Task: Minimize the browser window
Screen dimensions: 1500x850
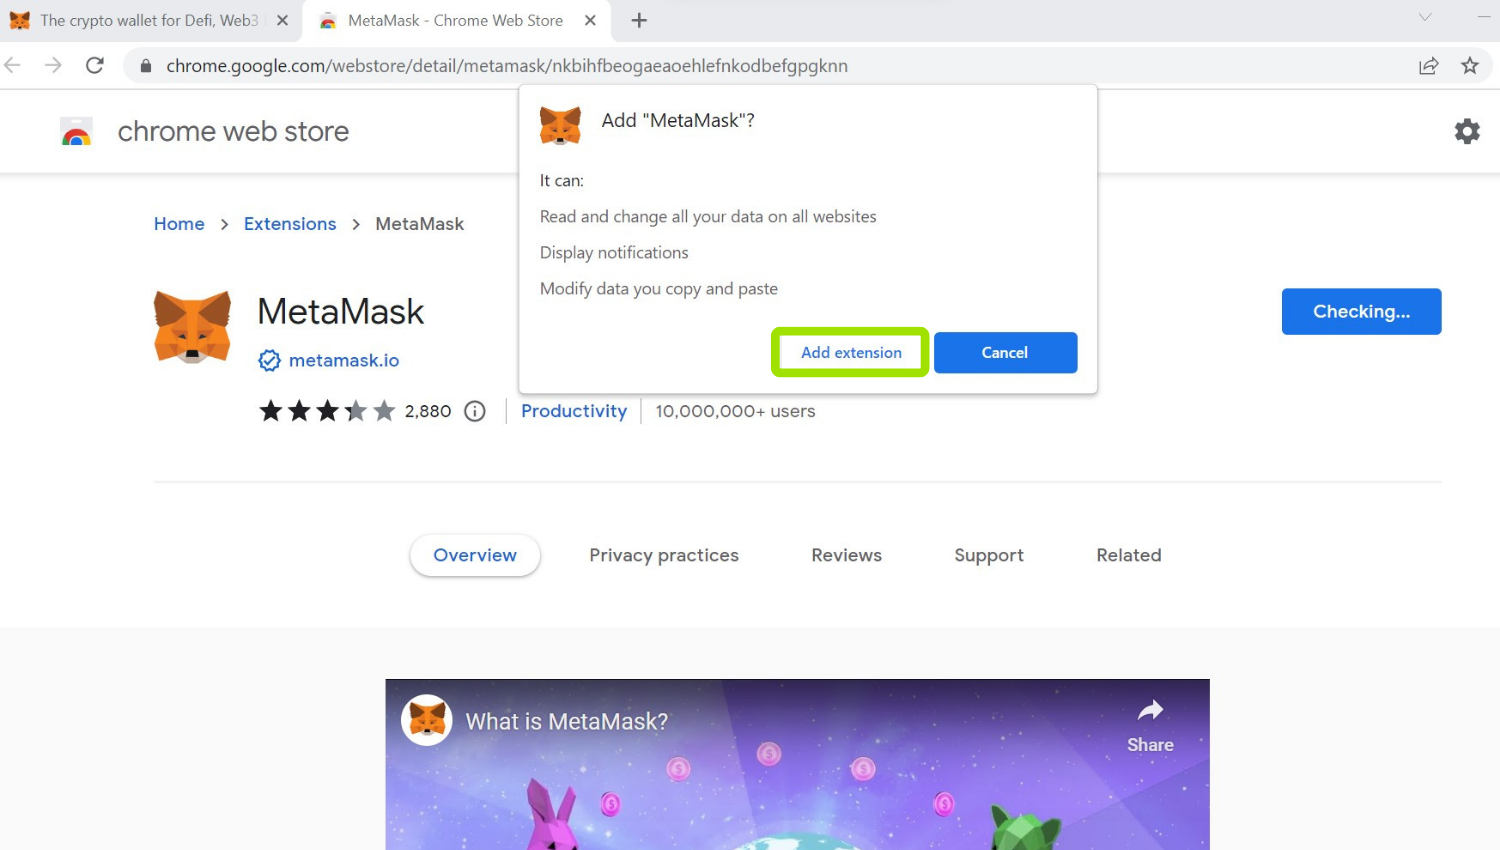Action: tap(1484, 17)
